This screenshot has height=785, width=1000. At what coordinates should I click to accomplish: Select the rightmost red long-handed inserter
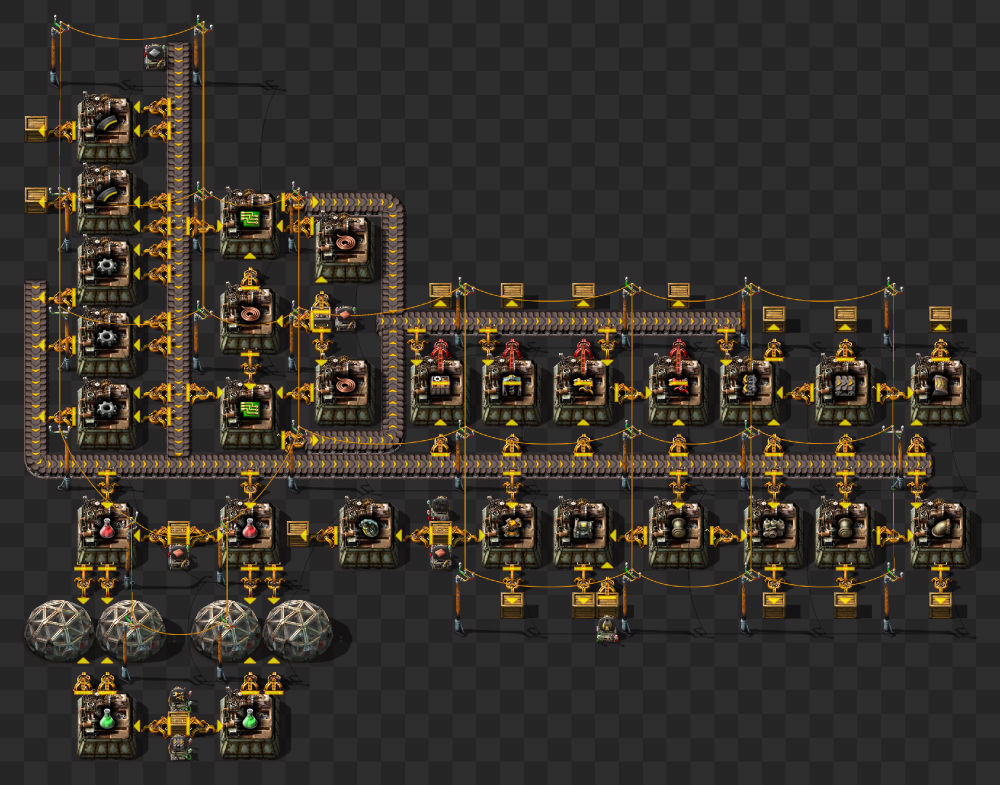pos(678,353)
